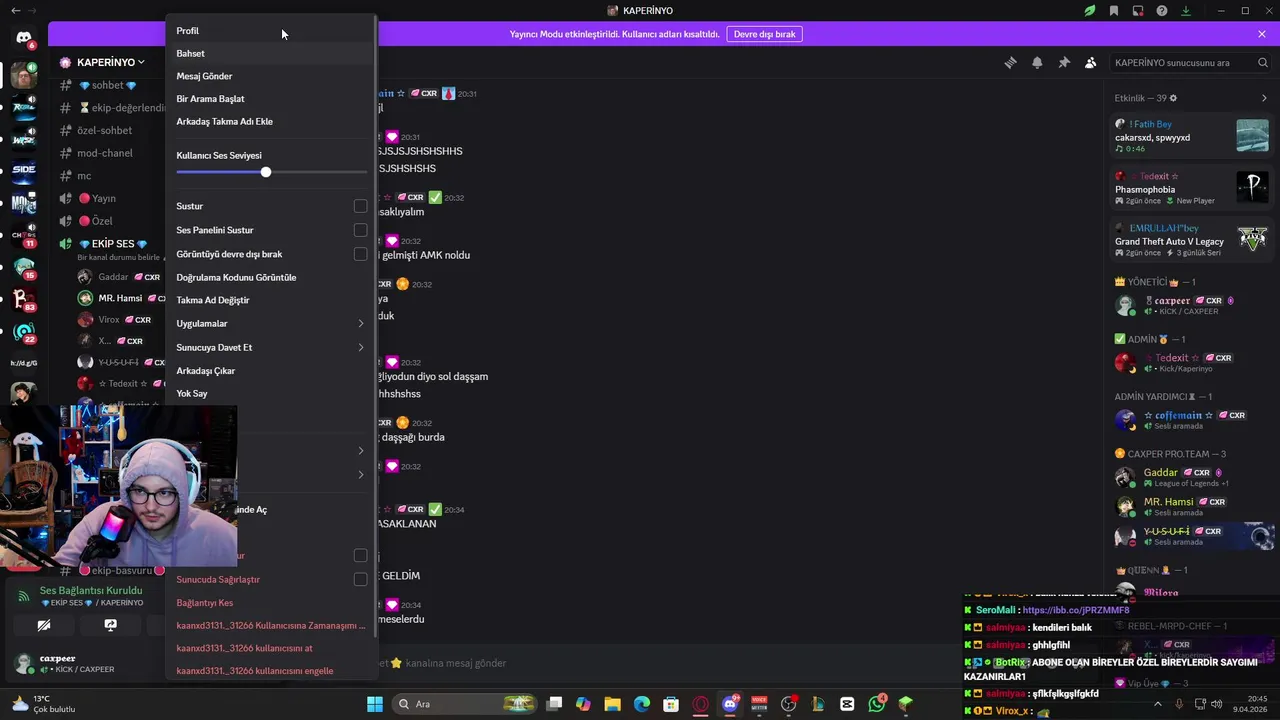The width and height of the screenshot is (1280, 720).
Task: Click search magnifier icon in server search
Action: tap(1263, 62)
